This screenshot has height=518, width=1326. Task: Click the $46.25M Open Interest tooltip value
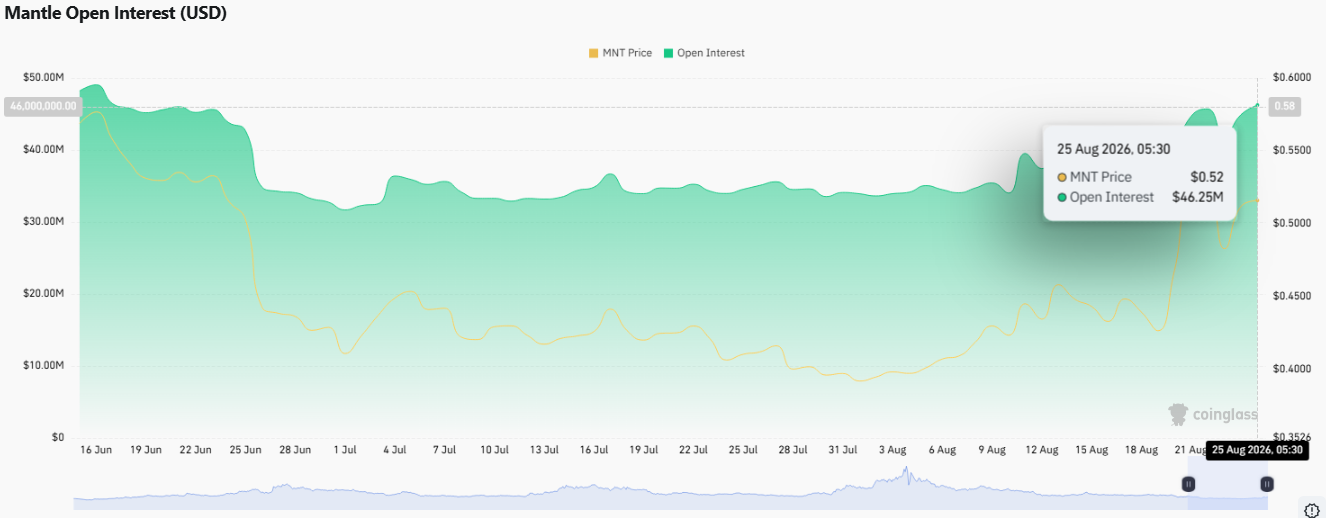point(1198,197)
